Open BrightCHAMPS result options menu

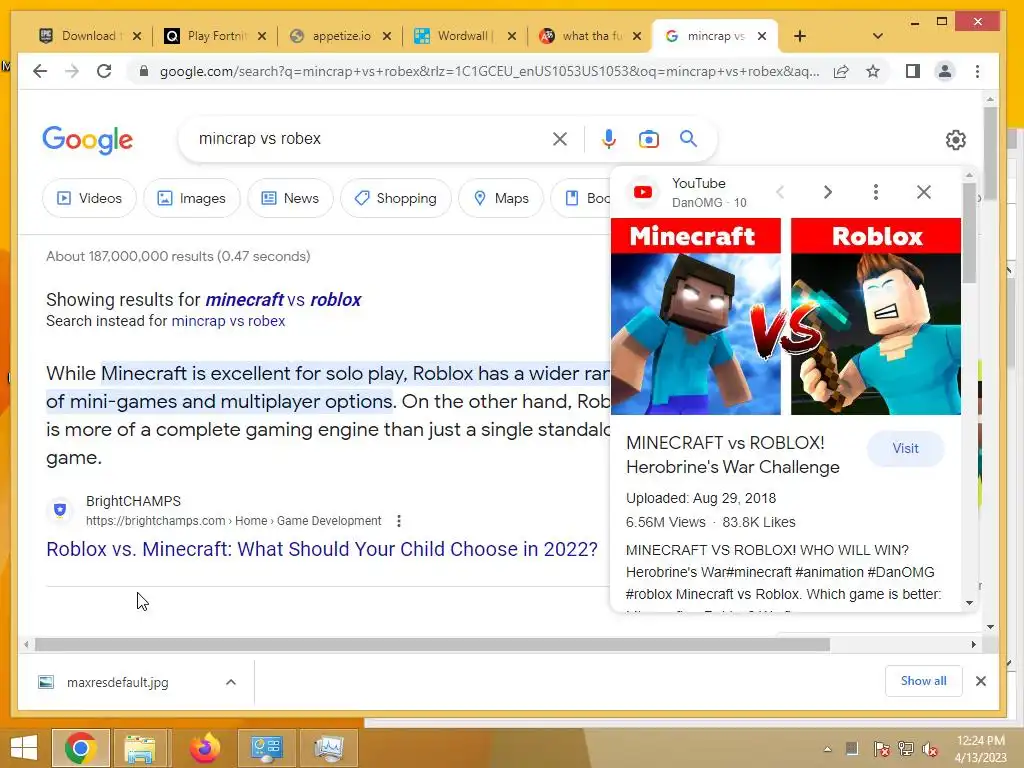(399, 521)
